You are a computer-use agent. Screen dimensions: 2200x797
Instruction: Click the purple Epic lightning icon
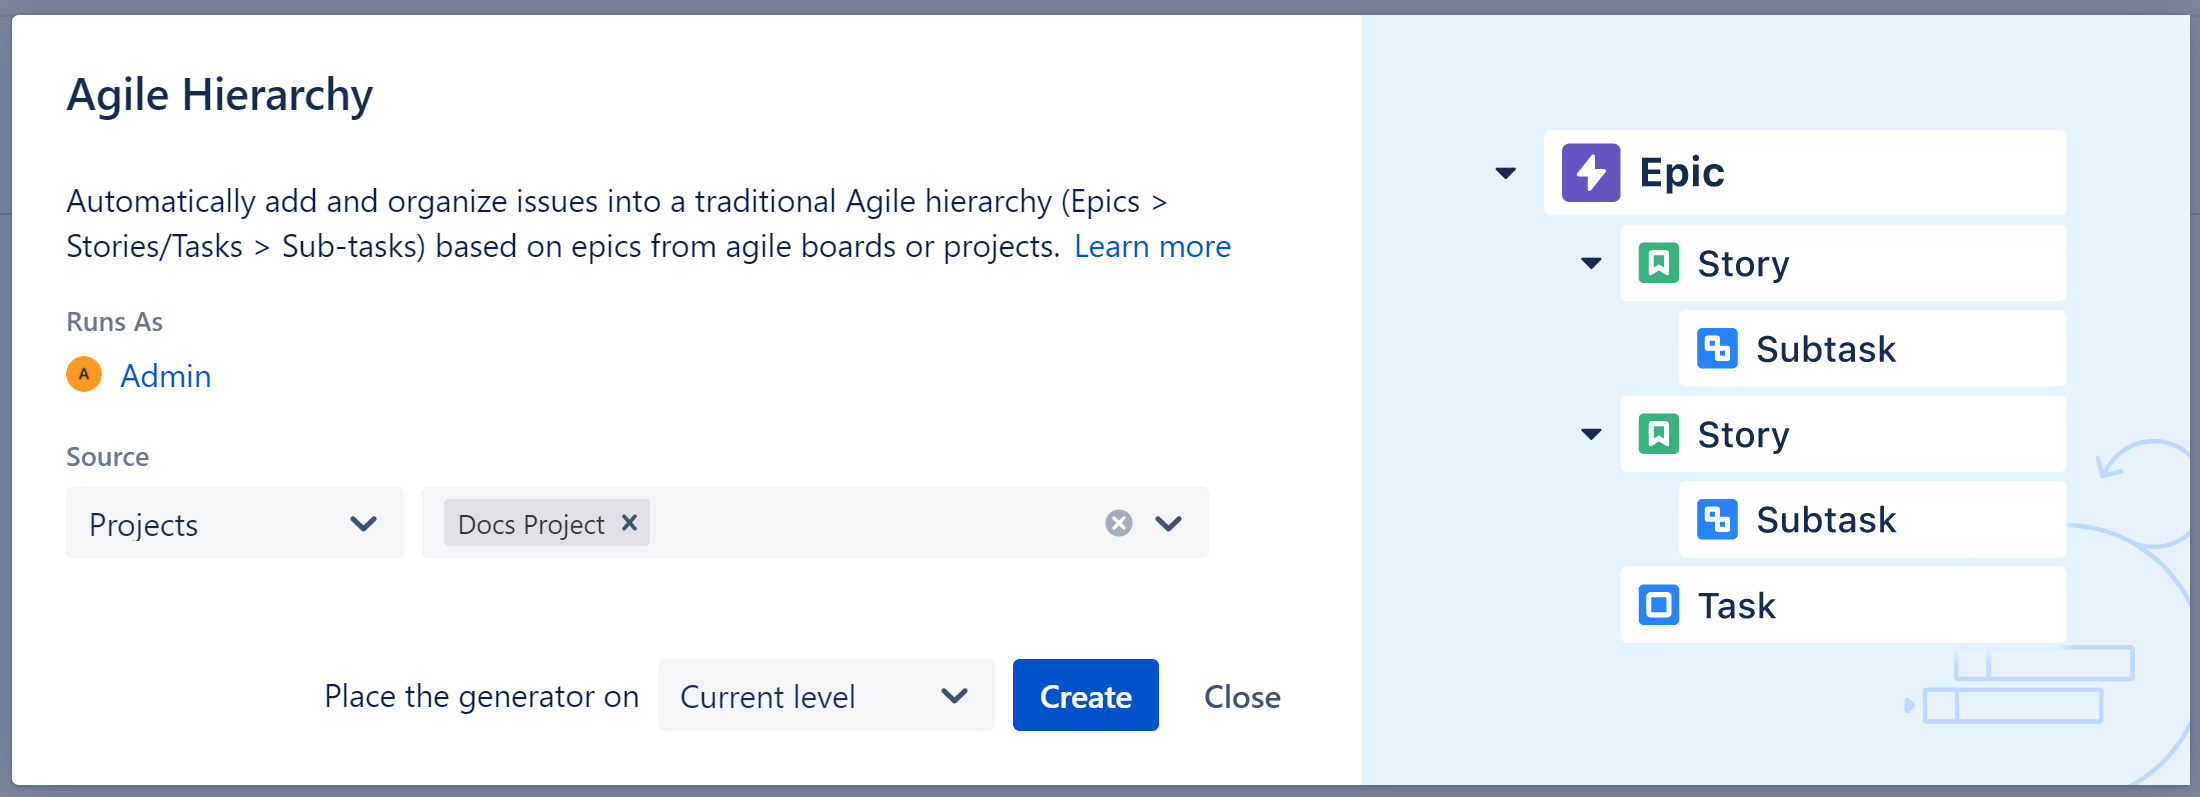click(1590, 172)
